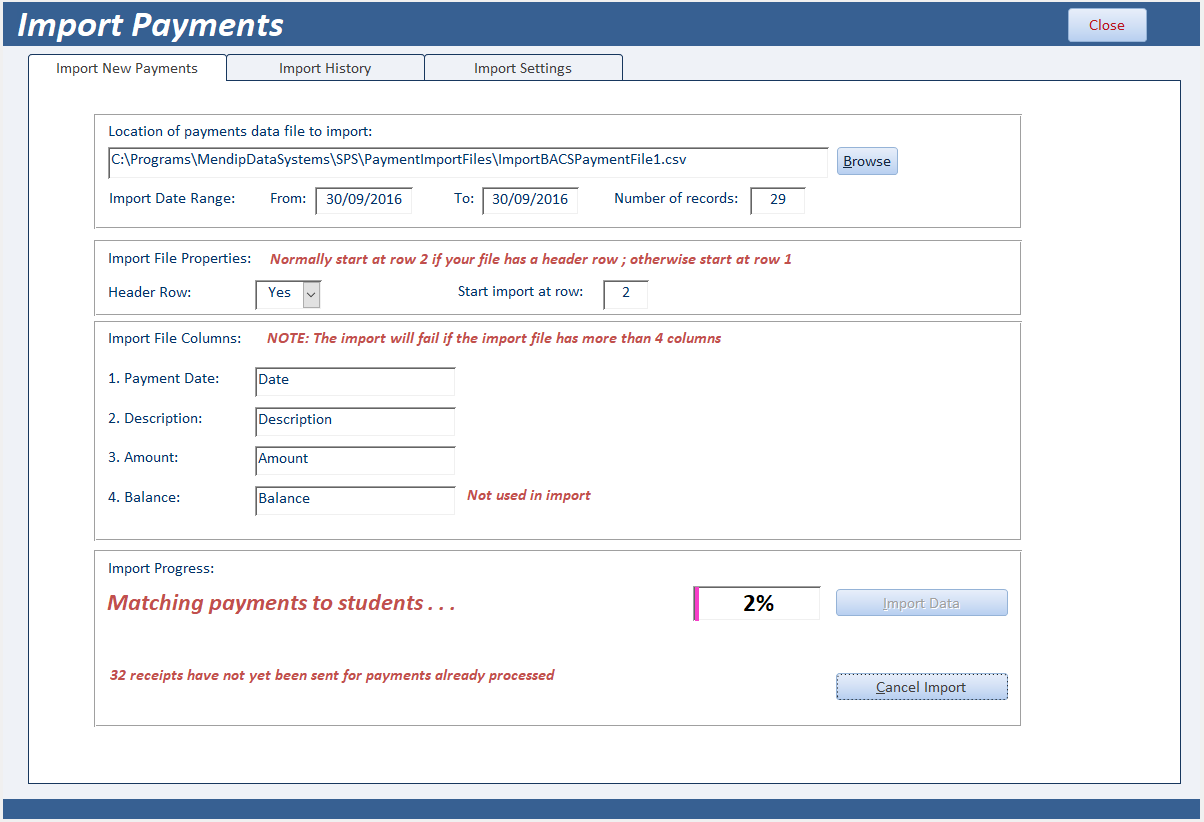Click the Payment Date column field
1204x822 pixels.
click(x=355, y=381)
